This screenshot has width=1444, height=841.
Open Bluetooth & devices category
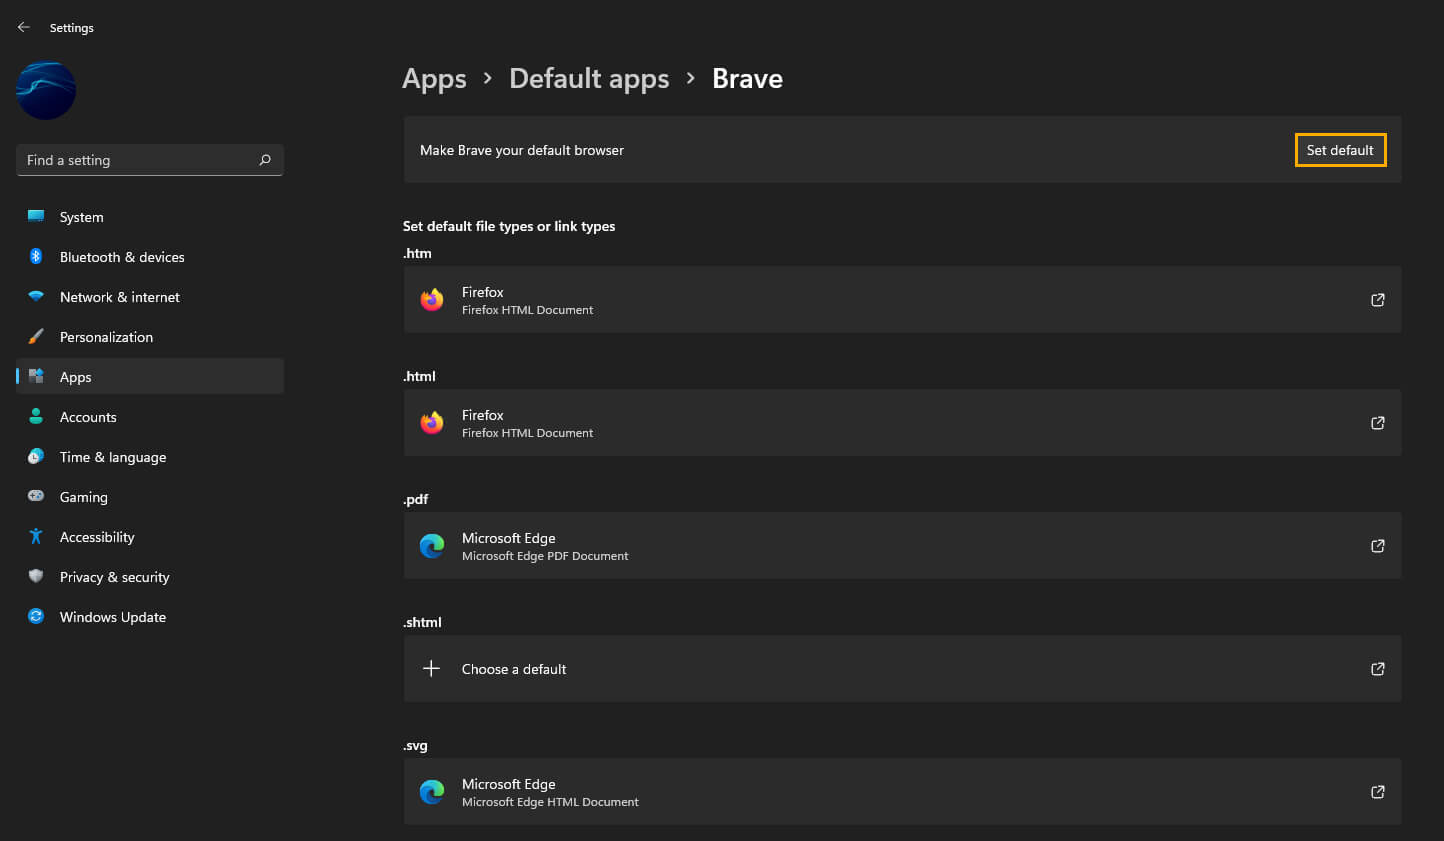pyautogui.click(x=150, y=257)
